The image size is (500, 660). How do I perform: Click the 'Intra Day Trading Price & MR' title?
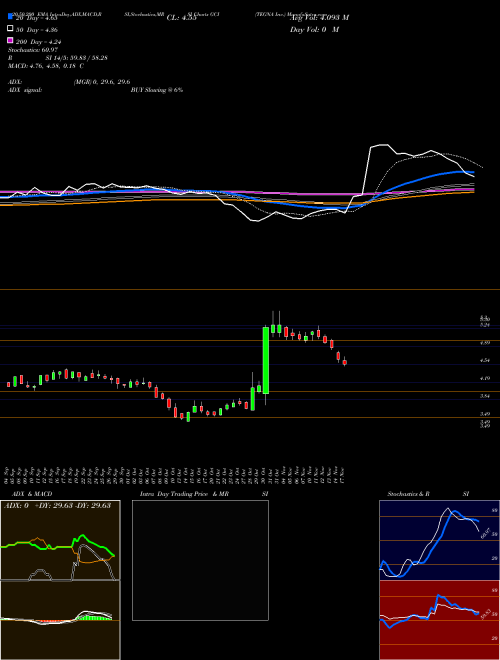(x=184, y=494)
